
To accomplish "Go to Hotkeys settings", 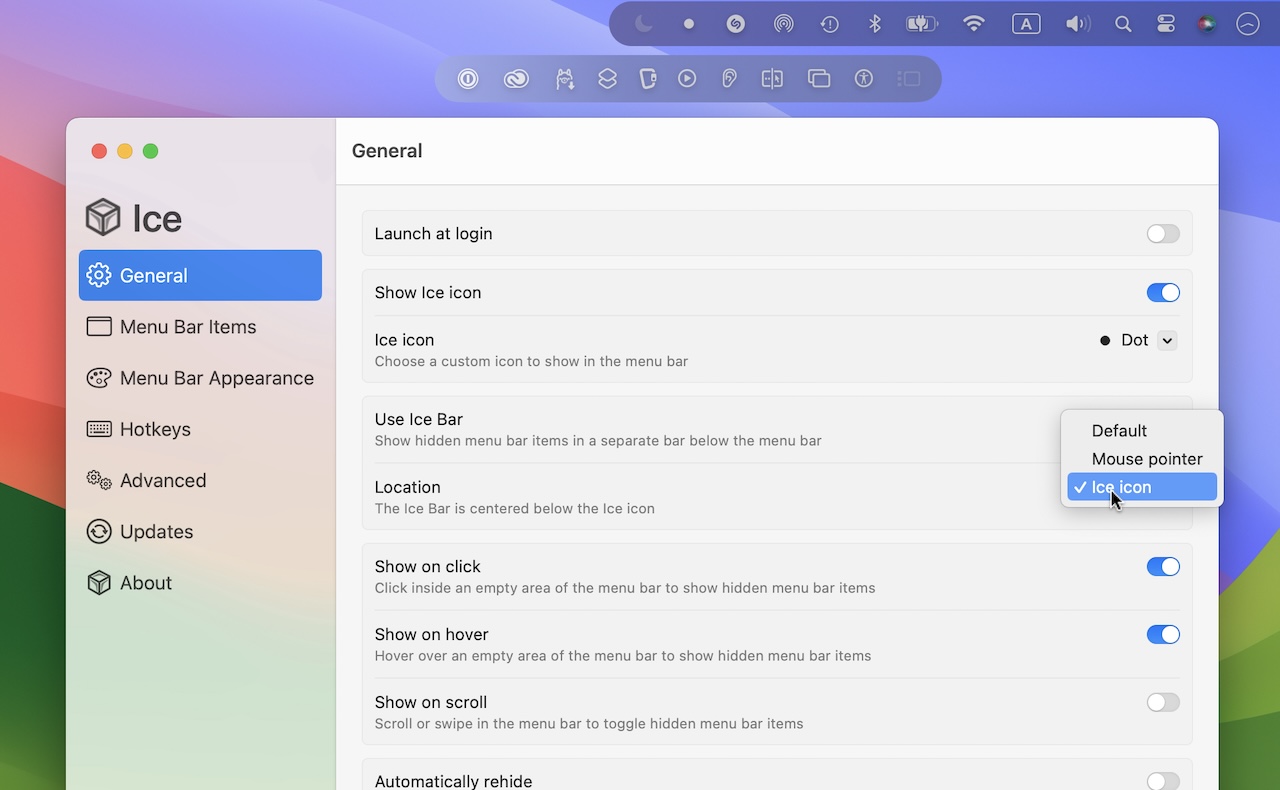I will click(x=200, y=429).
